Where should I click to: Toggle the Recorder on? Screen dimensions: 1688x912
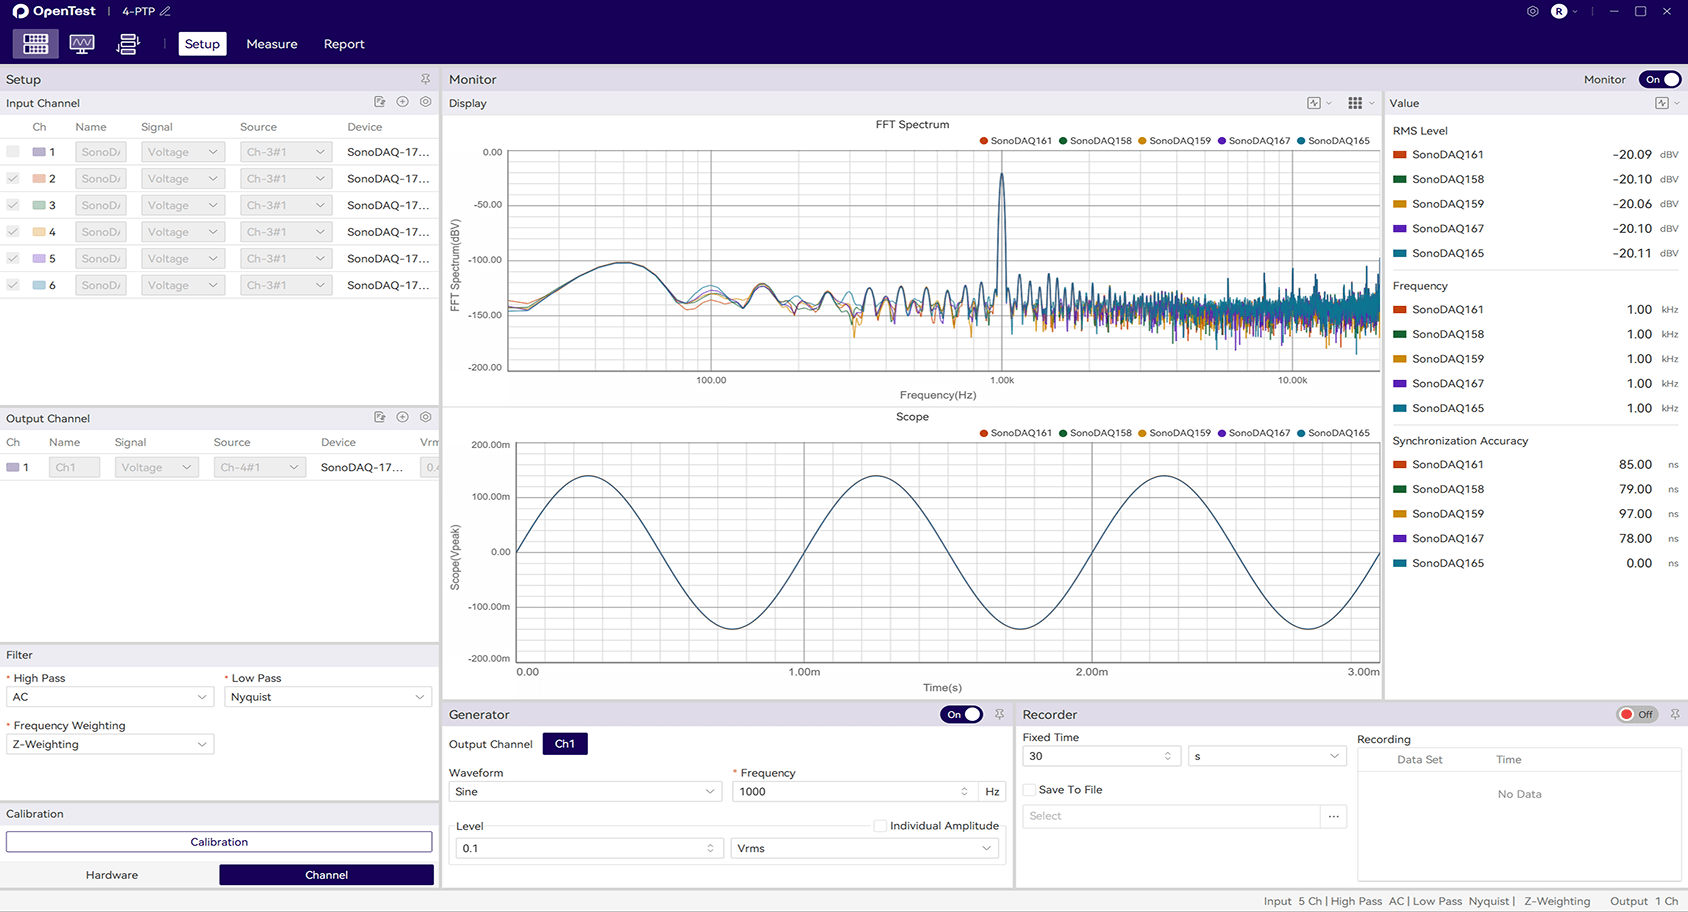pos(1637,714)
